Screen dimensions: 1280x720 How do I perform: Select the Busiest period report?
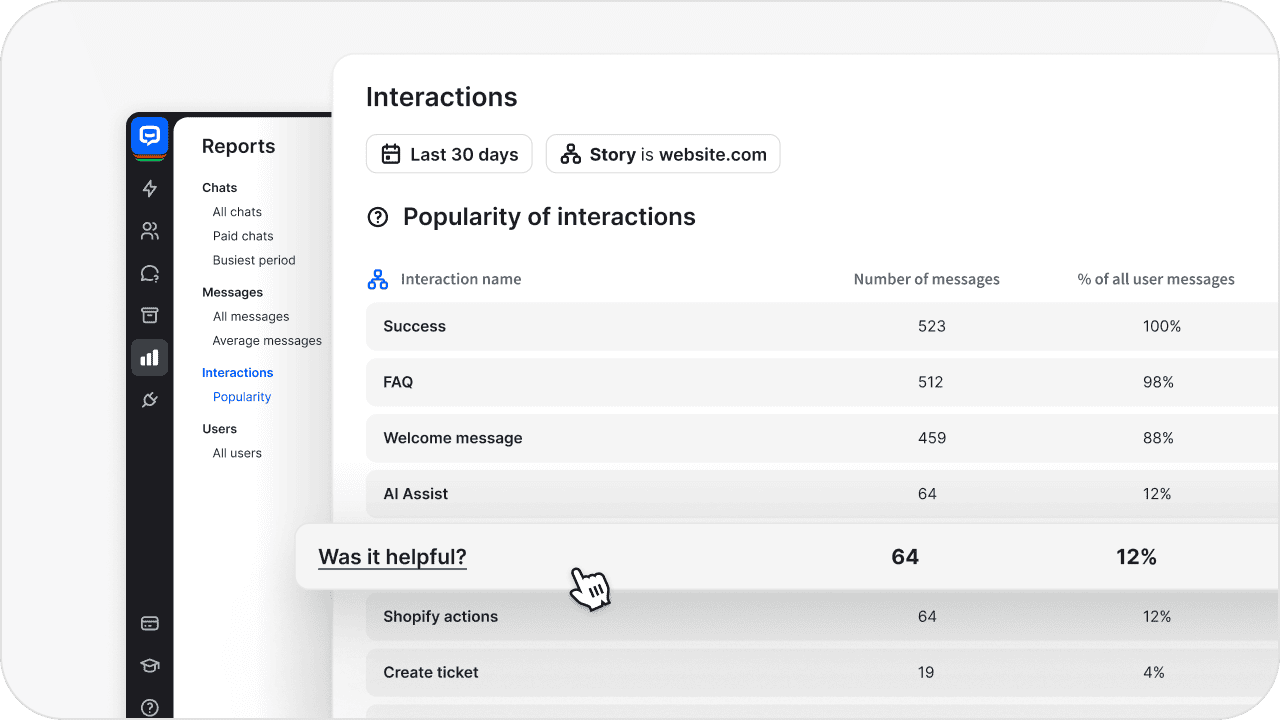(253, 259)
